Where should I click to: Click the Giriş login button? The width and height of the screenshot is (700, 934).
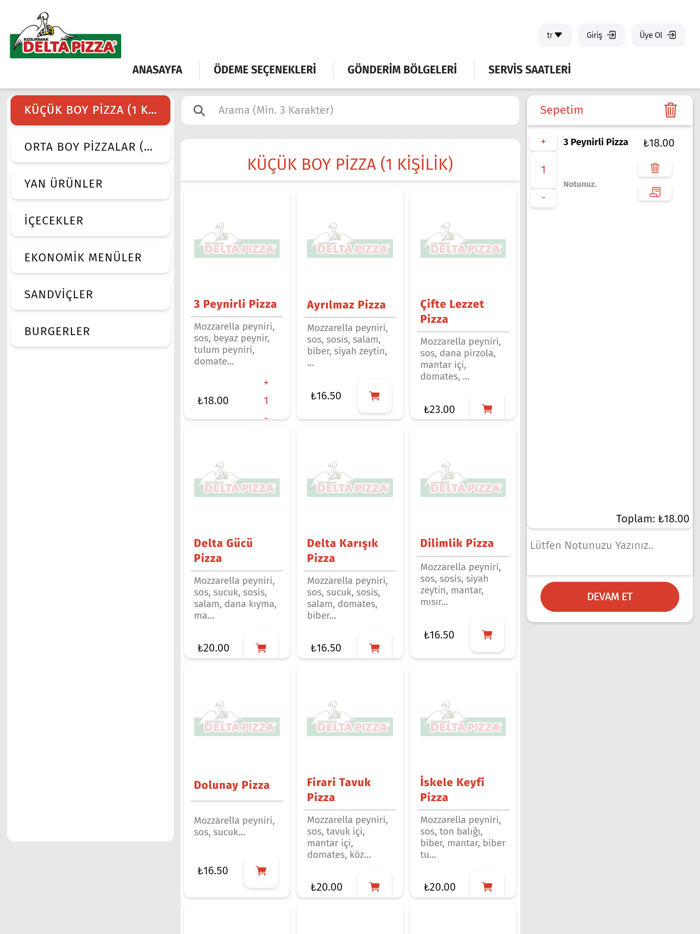click(601, 35)
